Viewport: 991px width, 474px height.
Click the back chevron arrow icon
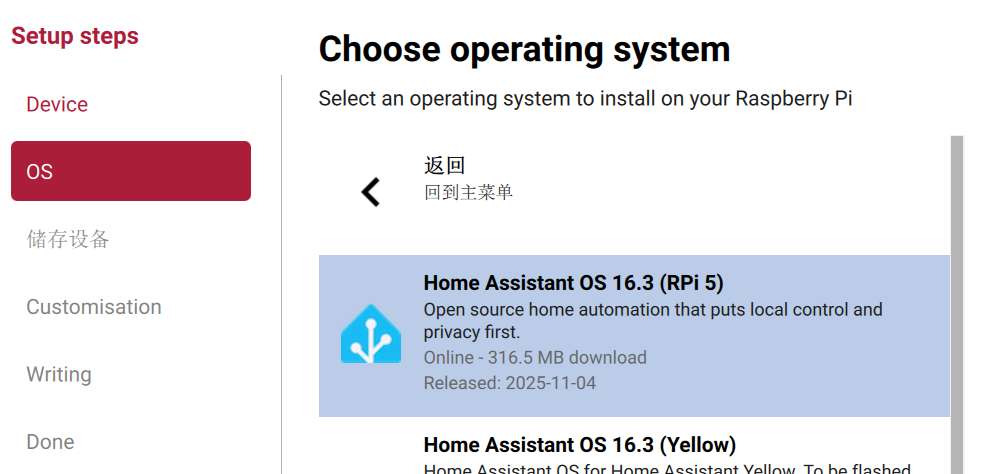coord(370,192)
